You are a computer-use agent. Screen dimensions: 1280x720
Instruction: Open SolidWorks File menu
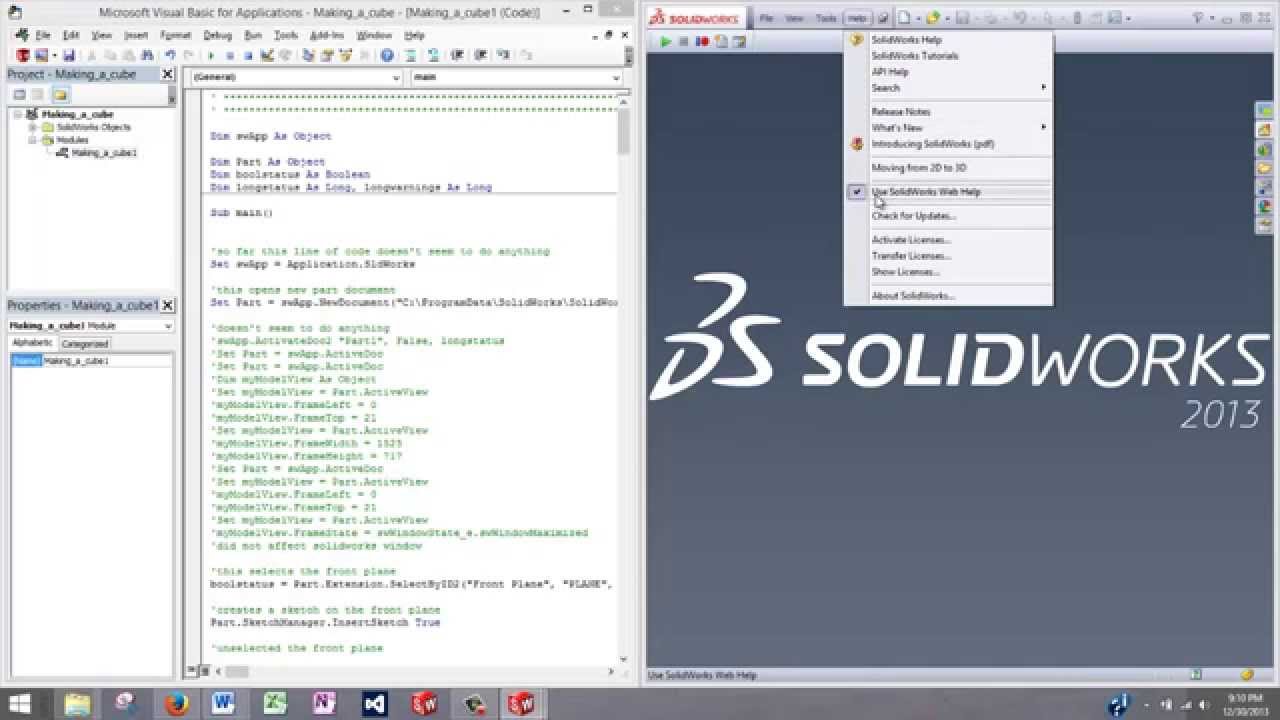[x=766, y=18]
